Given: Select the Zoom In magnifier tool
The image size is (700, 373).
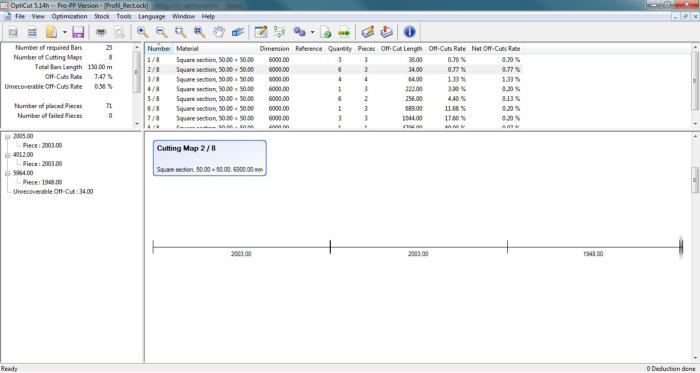Looking at the screenshot, I should 142,32.
